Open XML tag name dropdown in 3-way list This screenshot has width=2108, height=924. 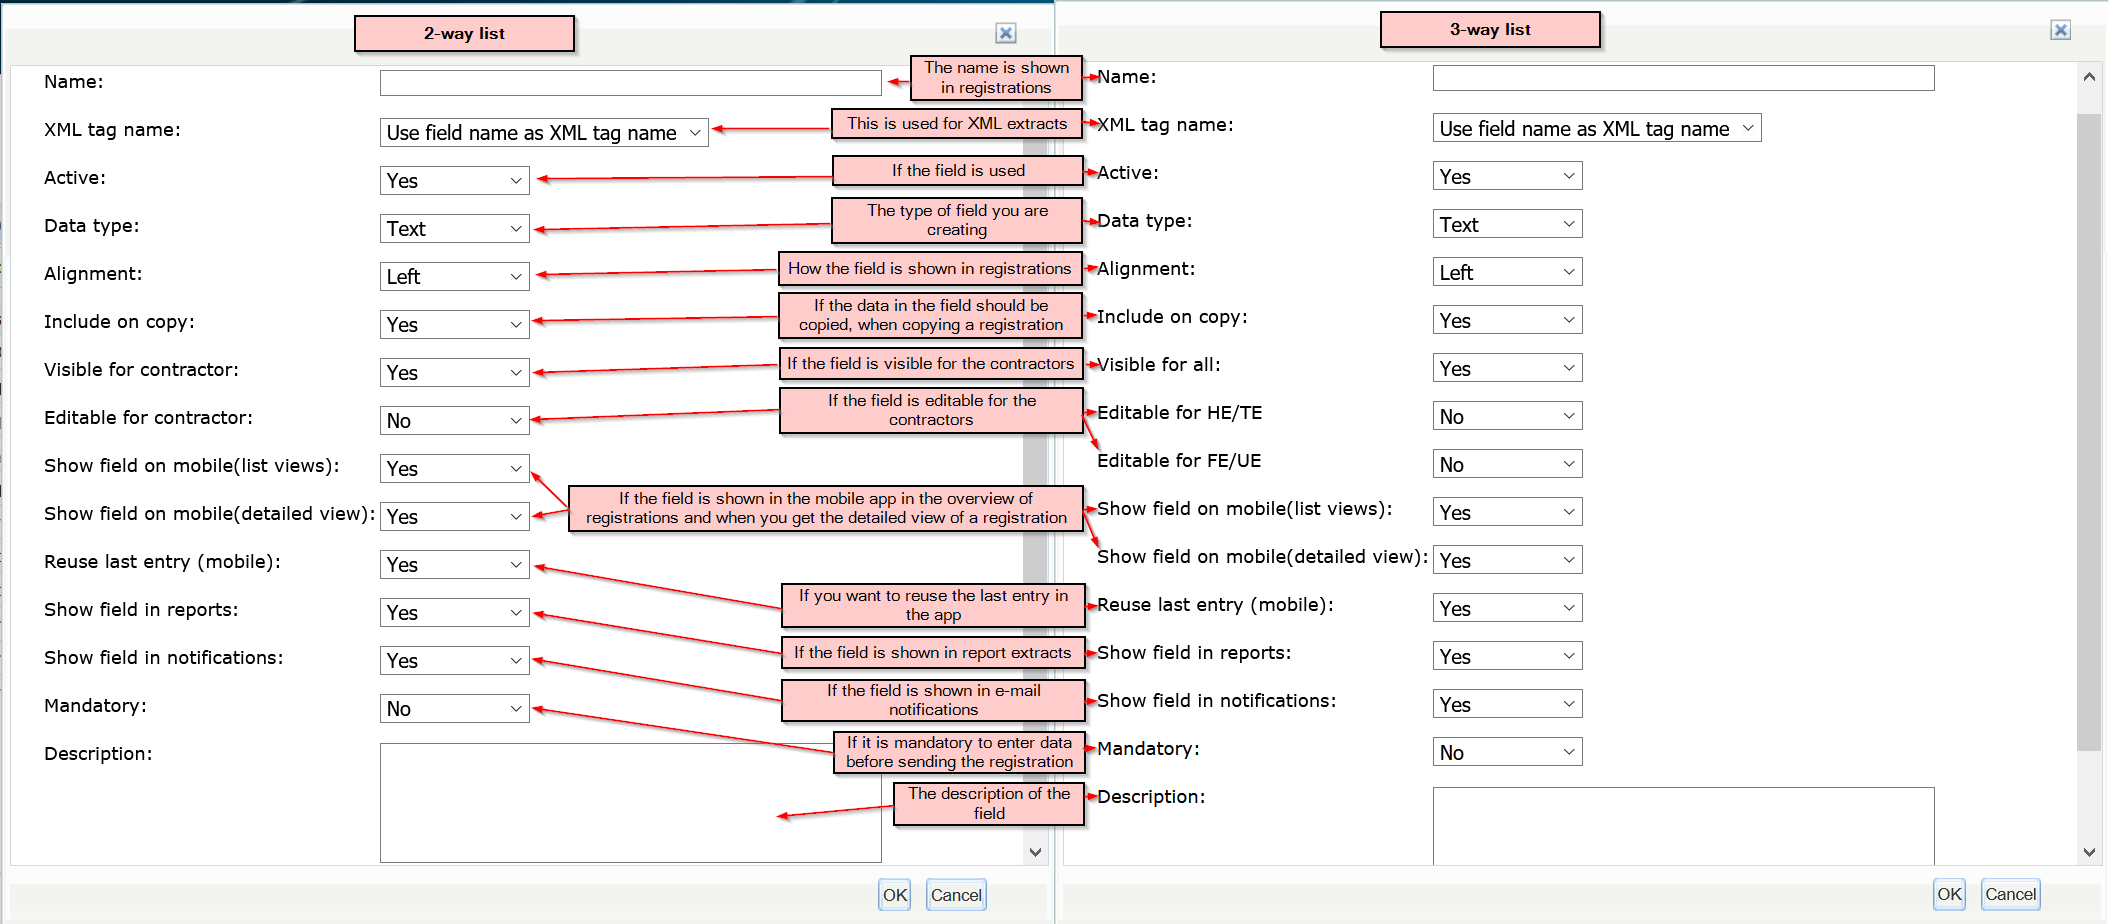(1597, 128)
